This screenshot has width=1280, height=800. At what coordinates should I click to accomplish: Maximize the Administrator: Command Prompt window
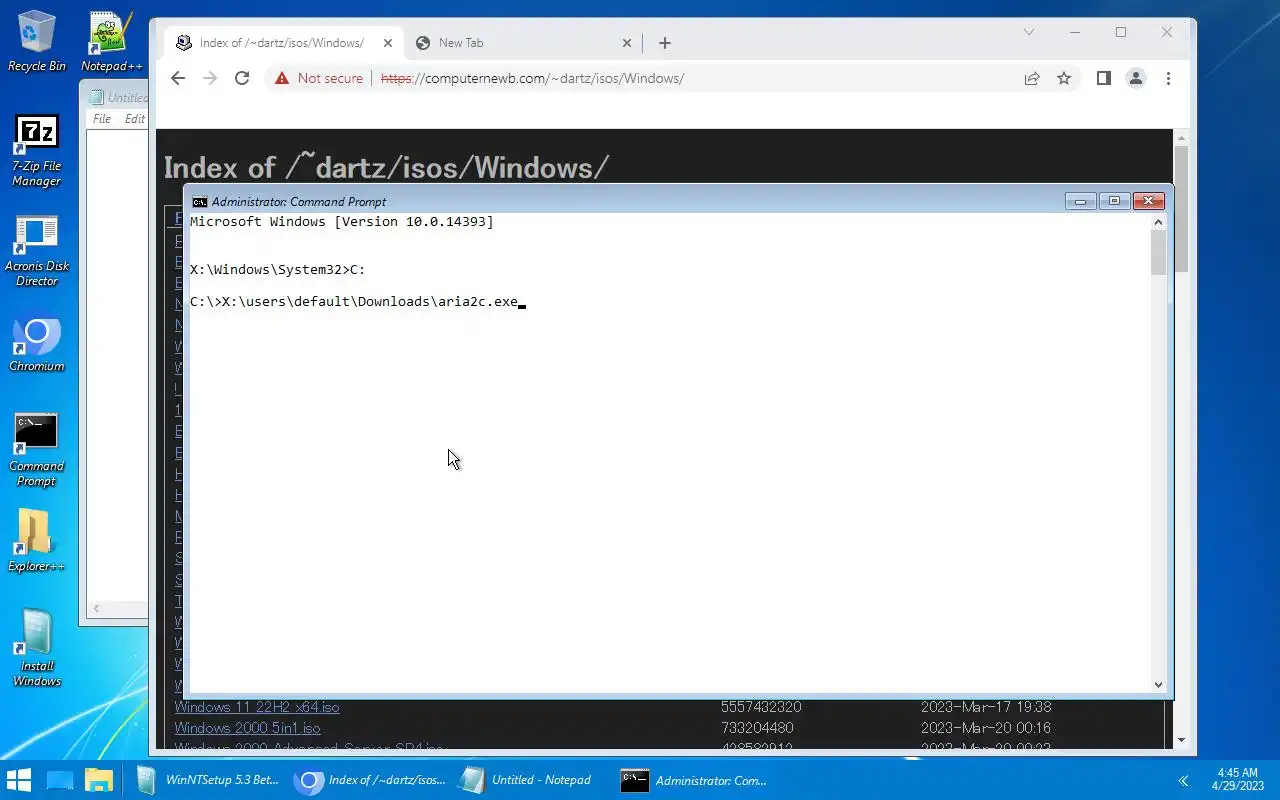(x=1114, y=201)
